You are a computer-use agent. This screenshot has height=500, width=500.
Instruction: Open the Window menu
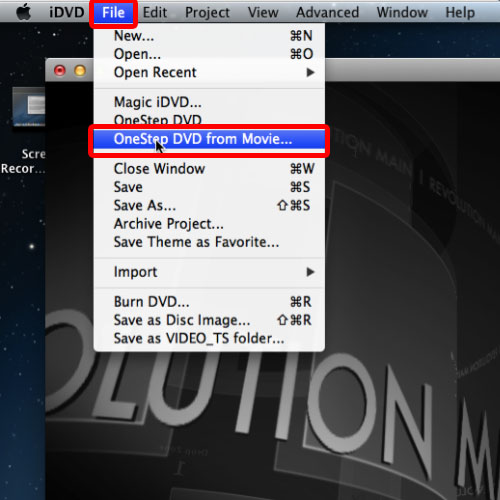(x=402, y=13)
